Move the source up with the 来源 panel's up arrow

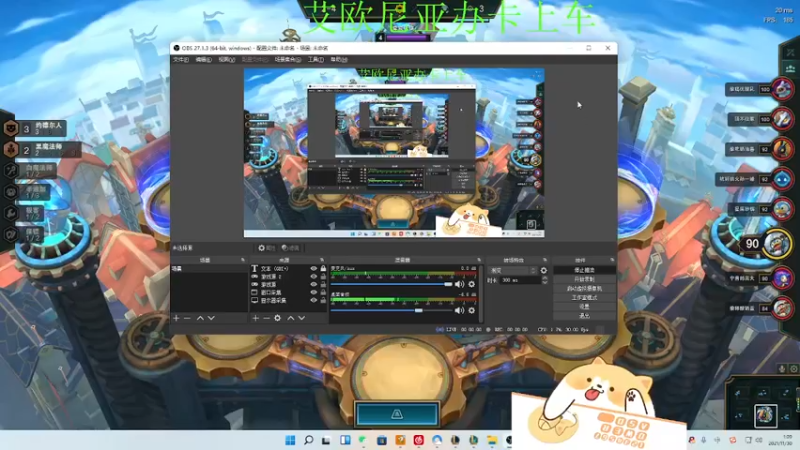click(290, 318)
